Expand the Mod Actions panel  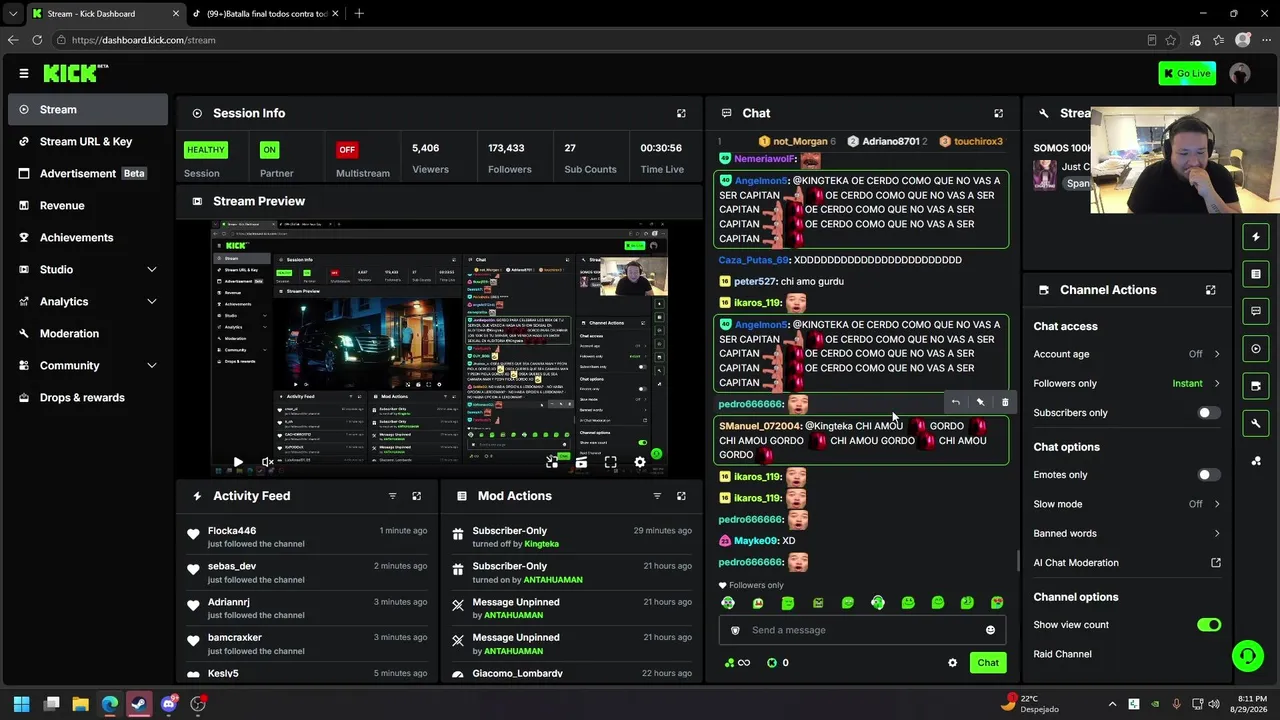681,496
